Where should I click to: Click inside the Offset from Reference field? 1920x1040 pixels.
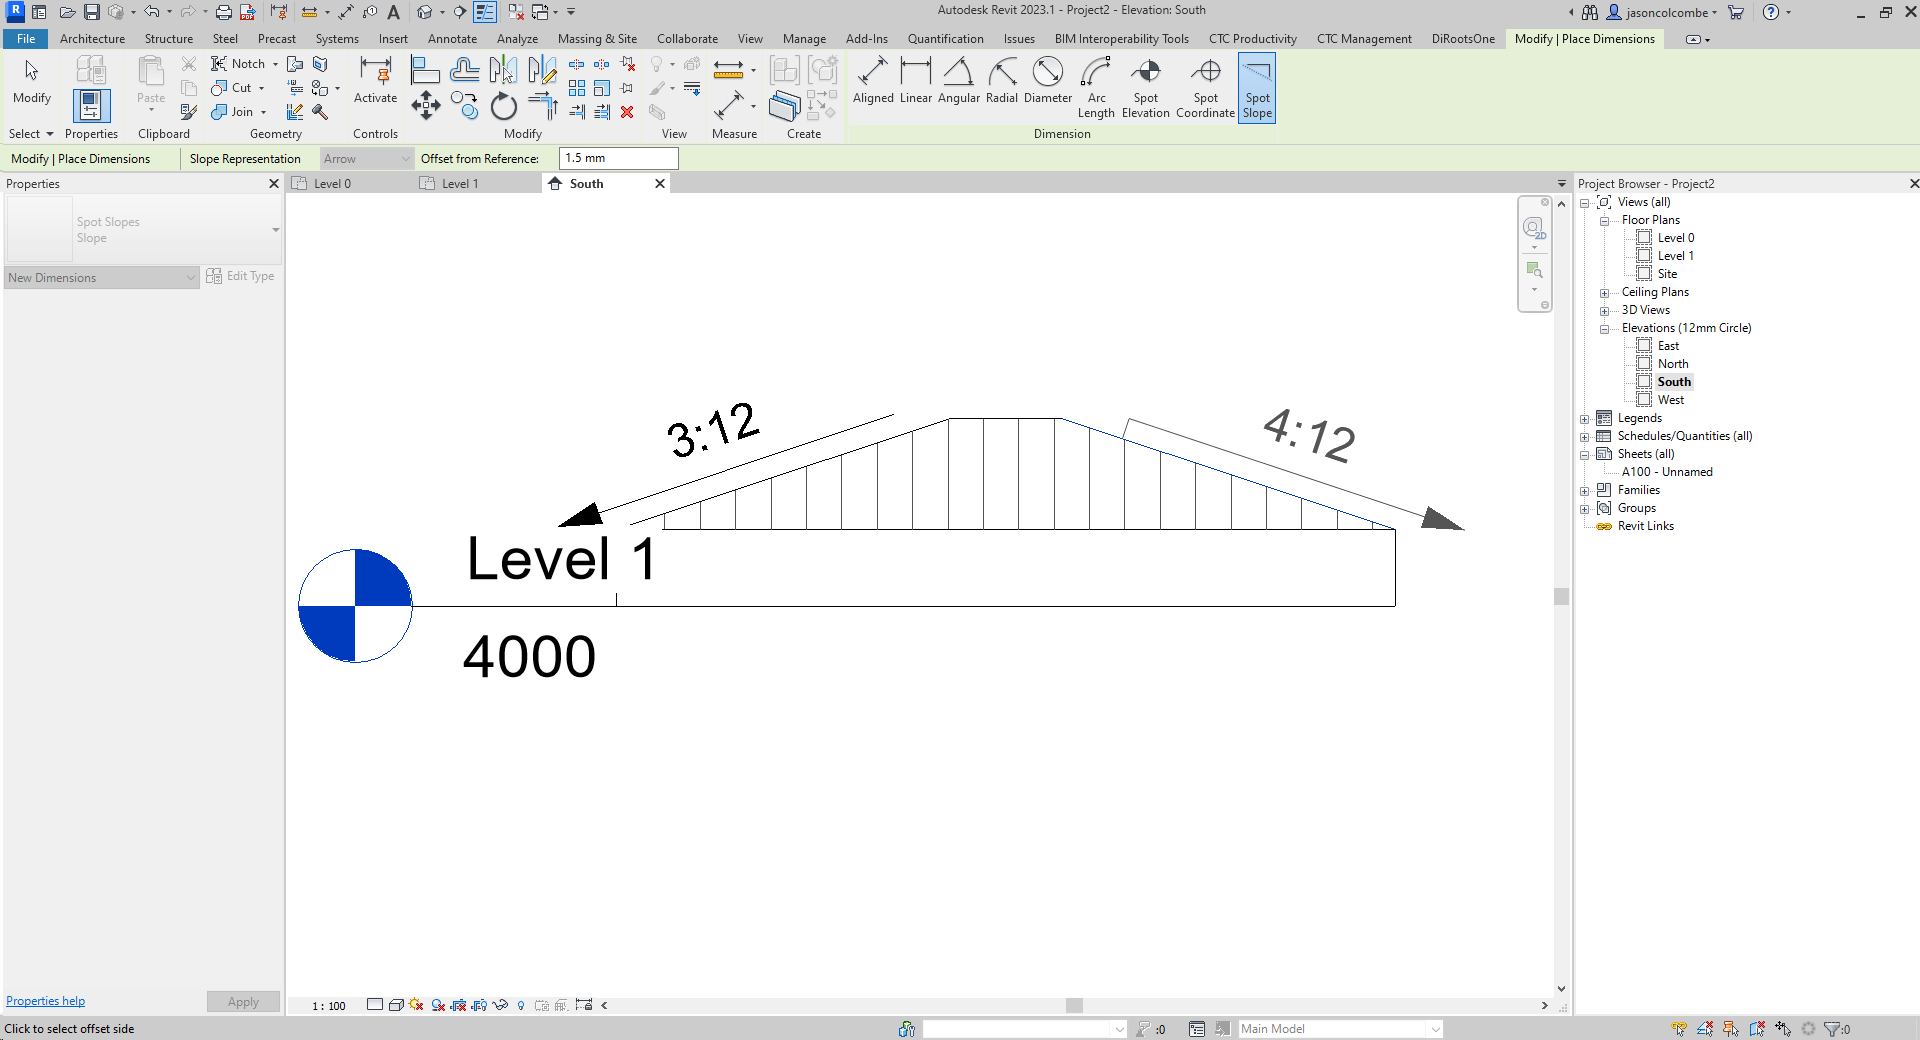(617, 158)
